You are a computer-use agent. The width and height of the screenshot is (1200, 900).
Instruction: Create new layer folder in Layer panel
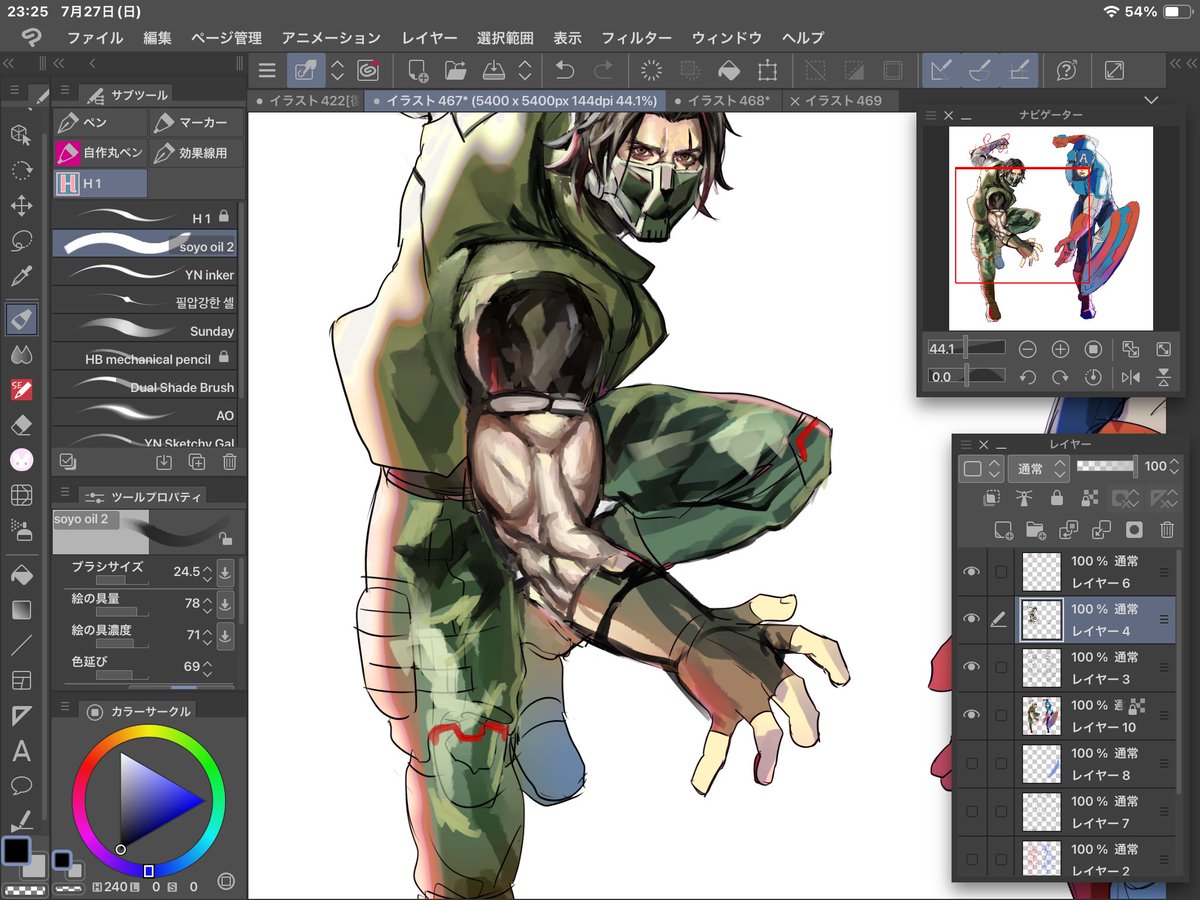(x=1035, y=530)
